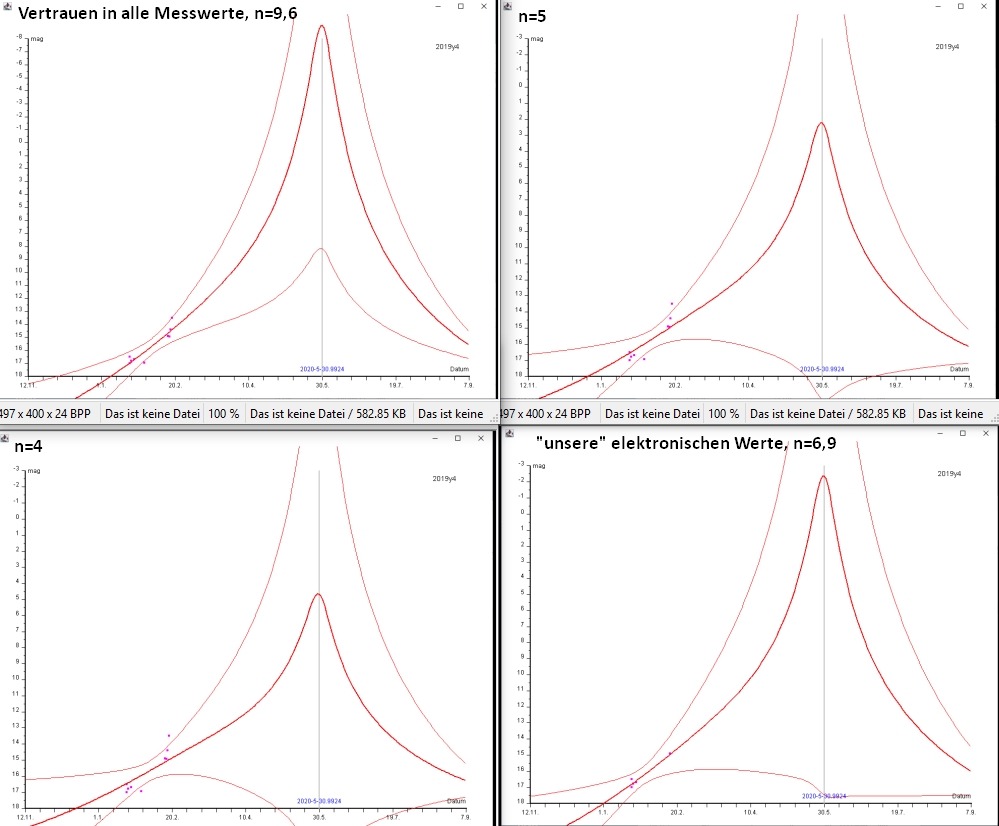Click the 100 % zoom field in left status bar

point(223,414)
